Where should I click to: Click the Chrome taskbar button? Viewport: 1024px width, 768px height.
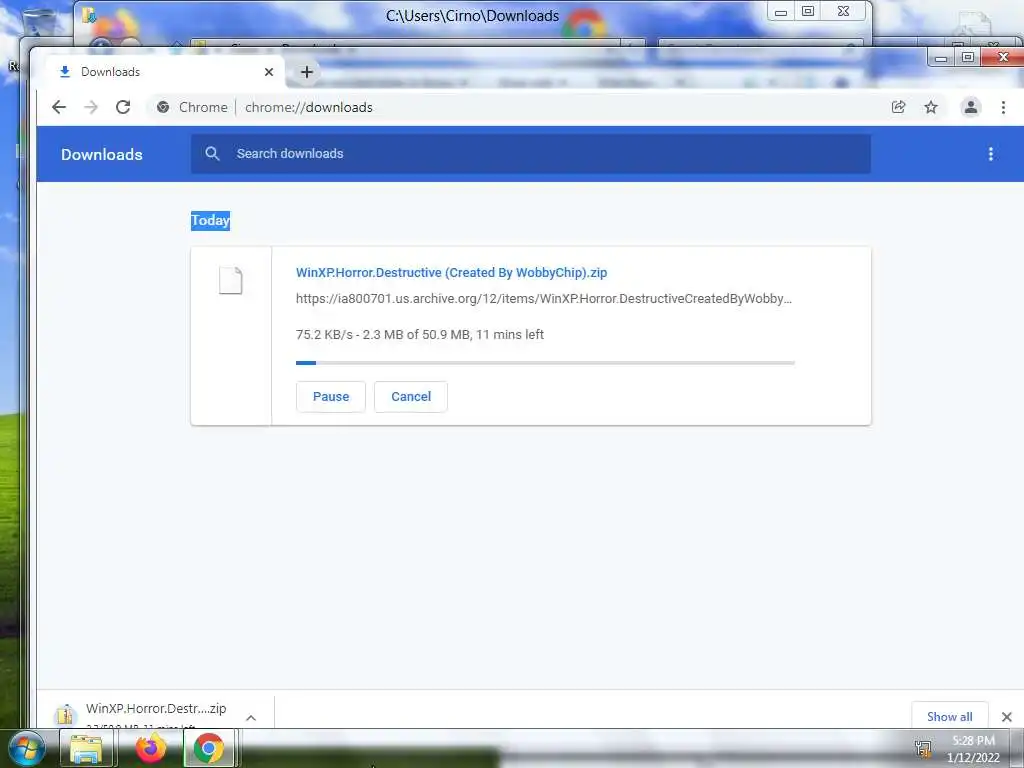208,748
